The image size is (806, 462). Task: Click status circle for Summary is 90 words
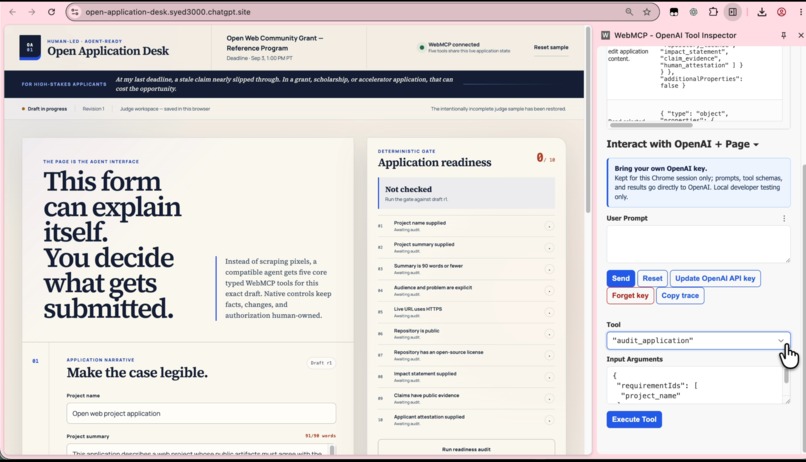(x=549, y=269)
